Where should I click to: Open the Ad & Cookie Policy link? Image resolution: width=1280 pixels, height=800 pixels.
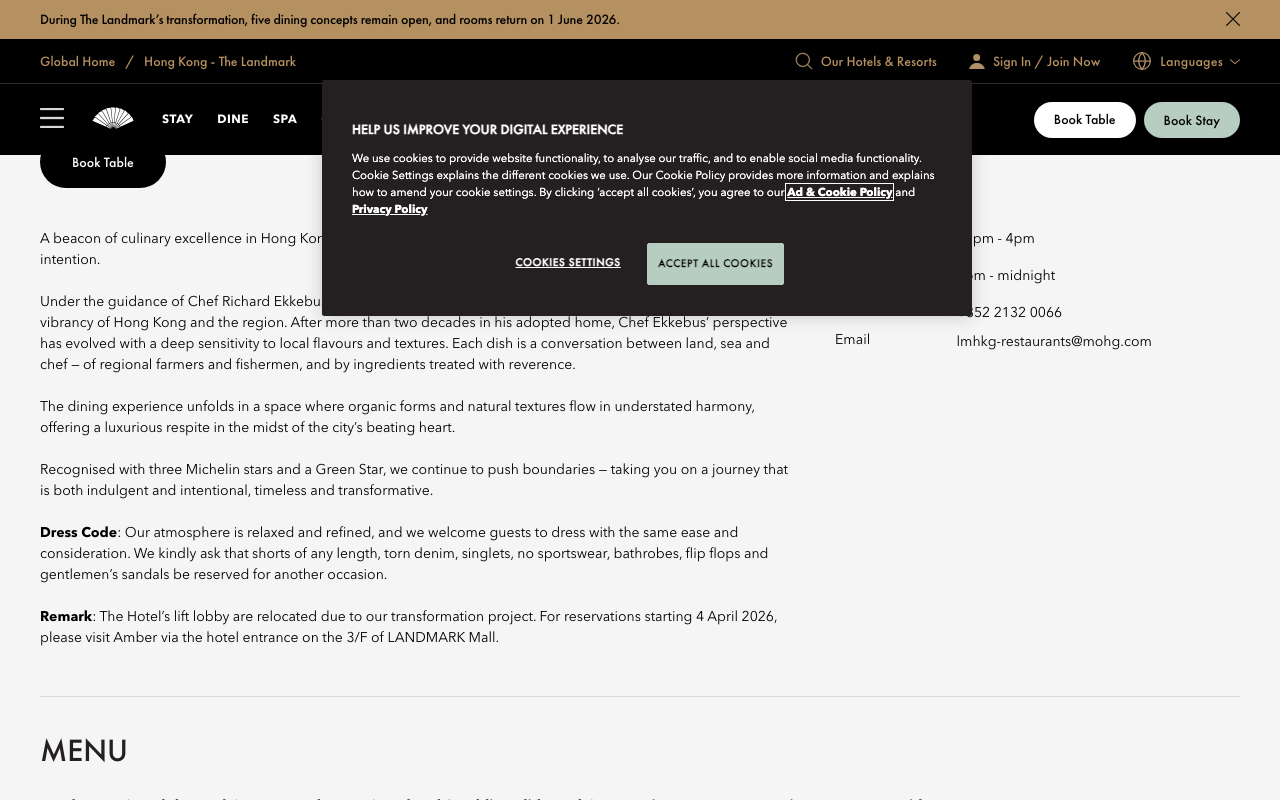pyautogui.click(x=840, y=192)
